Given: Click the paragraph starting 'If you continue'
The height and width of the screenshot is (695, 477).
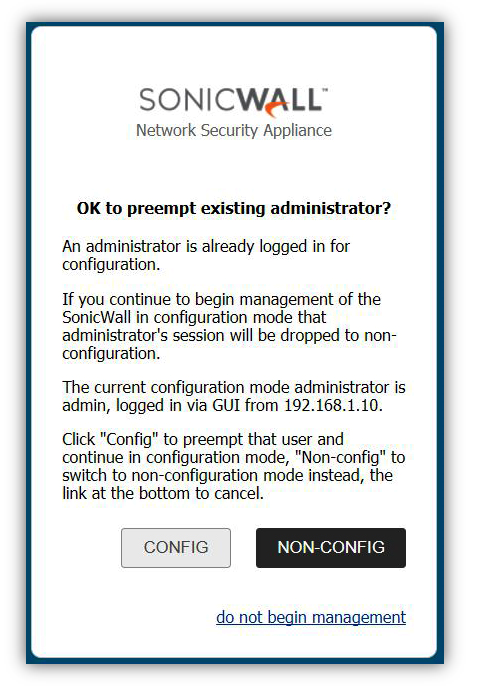Looking at the screenshot, I should [x=229, y=326].
